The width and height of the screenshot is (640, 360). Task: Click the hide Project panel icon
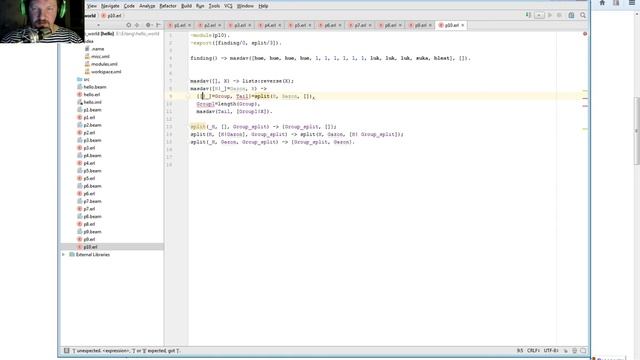[158, 25]
